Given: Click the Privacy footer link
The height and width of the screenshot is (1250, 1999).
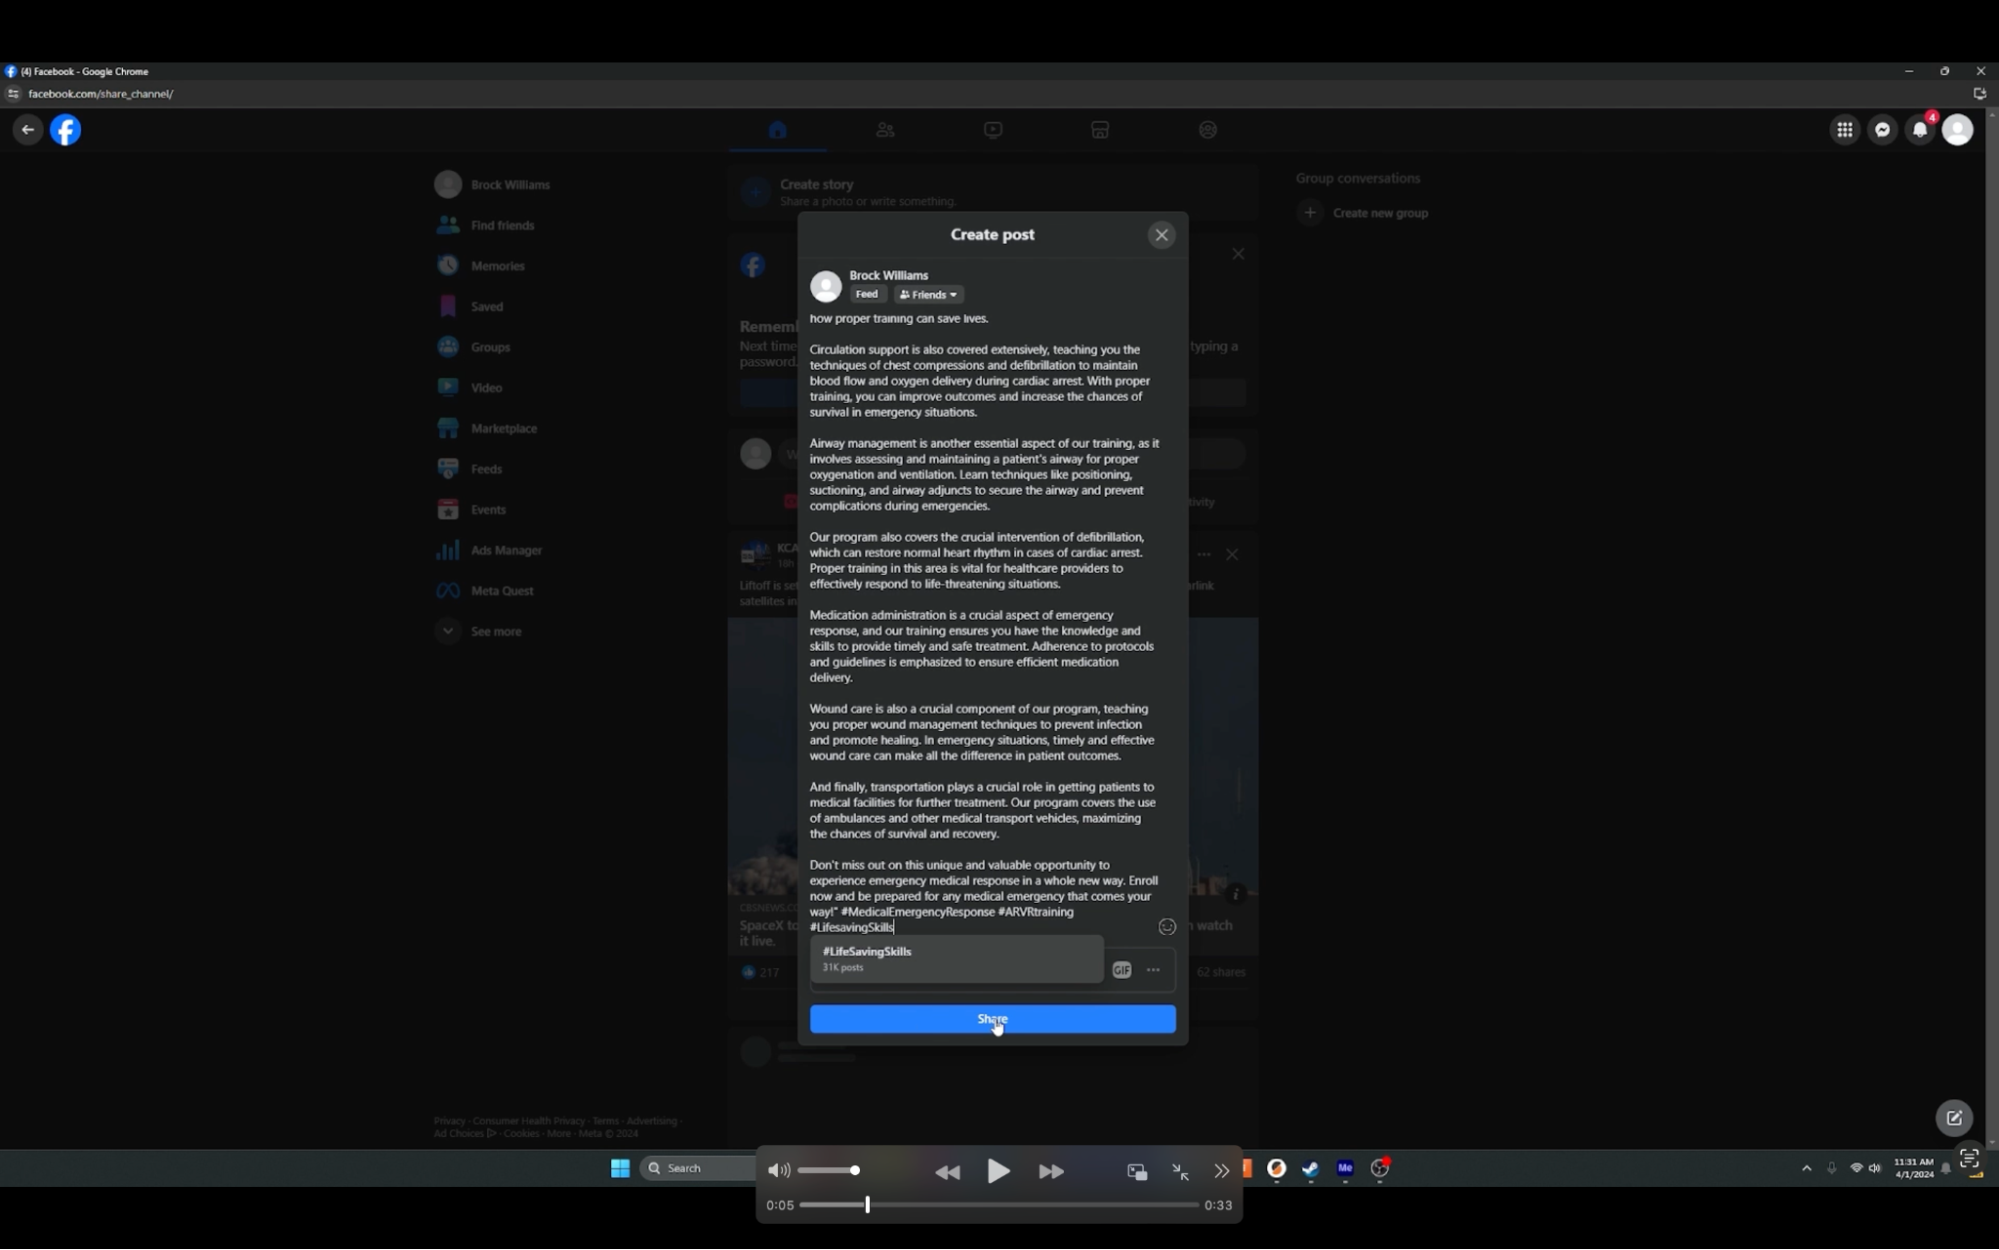Looking at the screenshot, I should coord(450,1121).
